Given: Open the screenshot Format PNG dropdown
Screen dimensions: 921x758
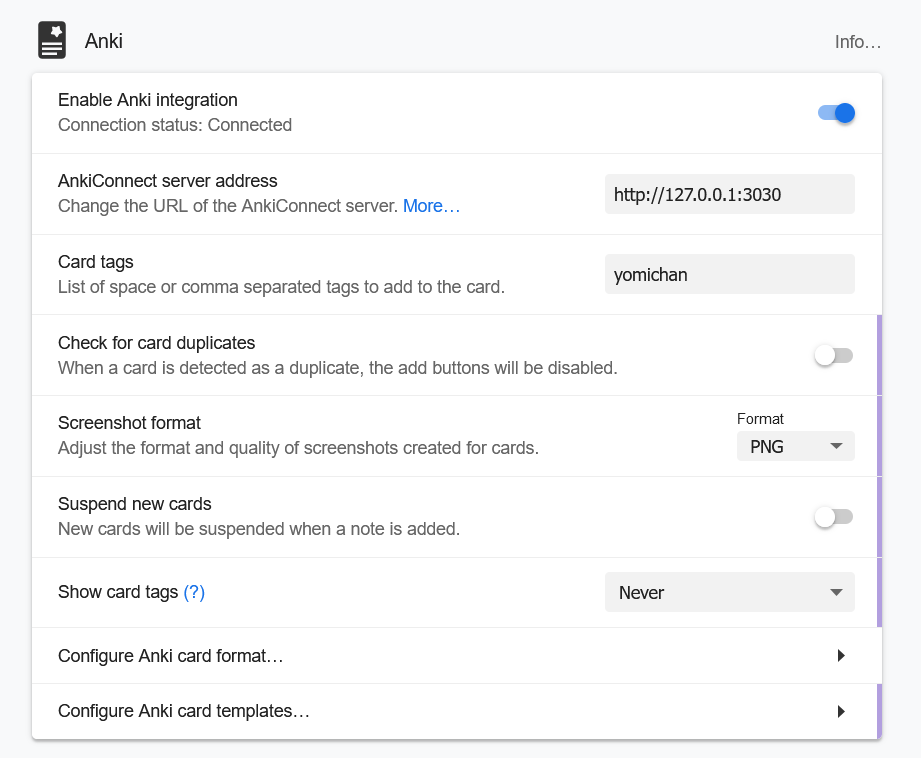Looking at the screenshot, I should click(795, 447).
